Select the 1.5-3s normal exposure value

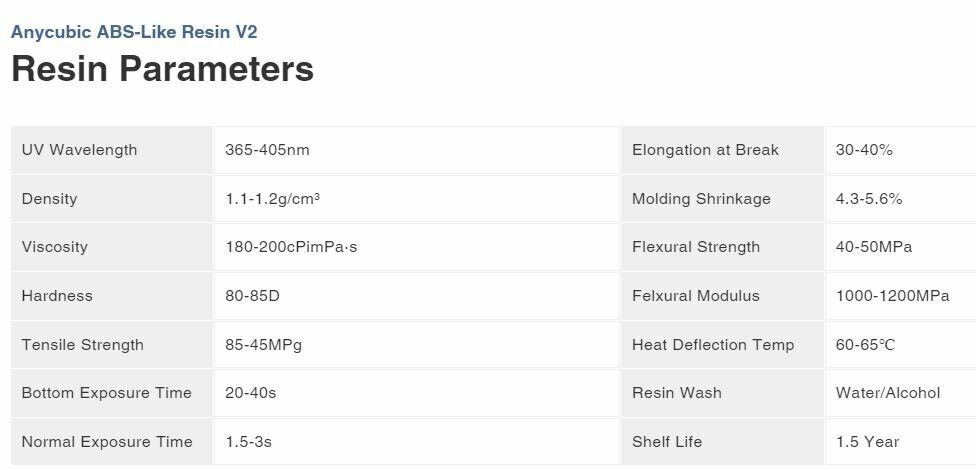tap(248, 442)
